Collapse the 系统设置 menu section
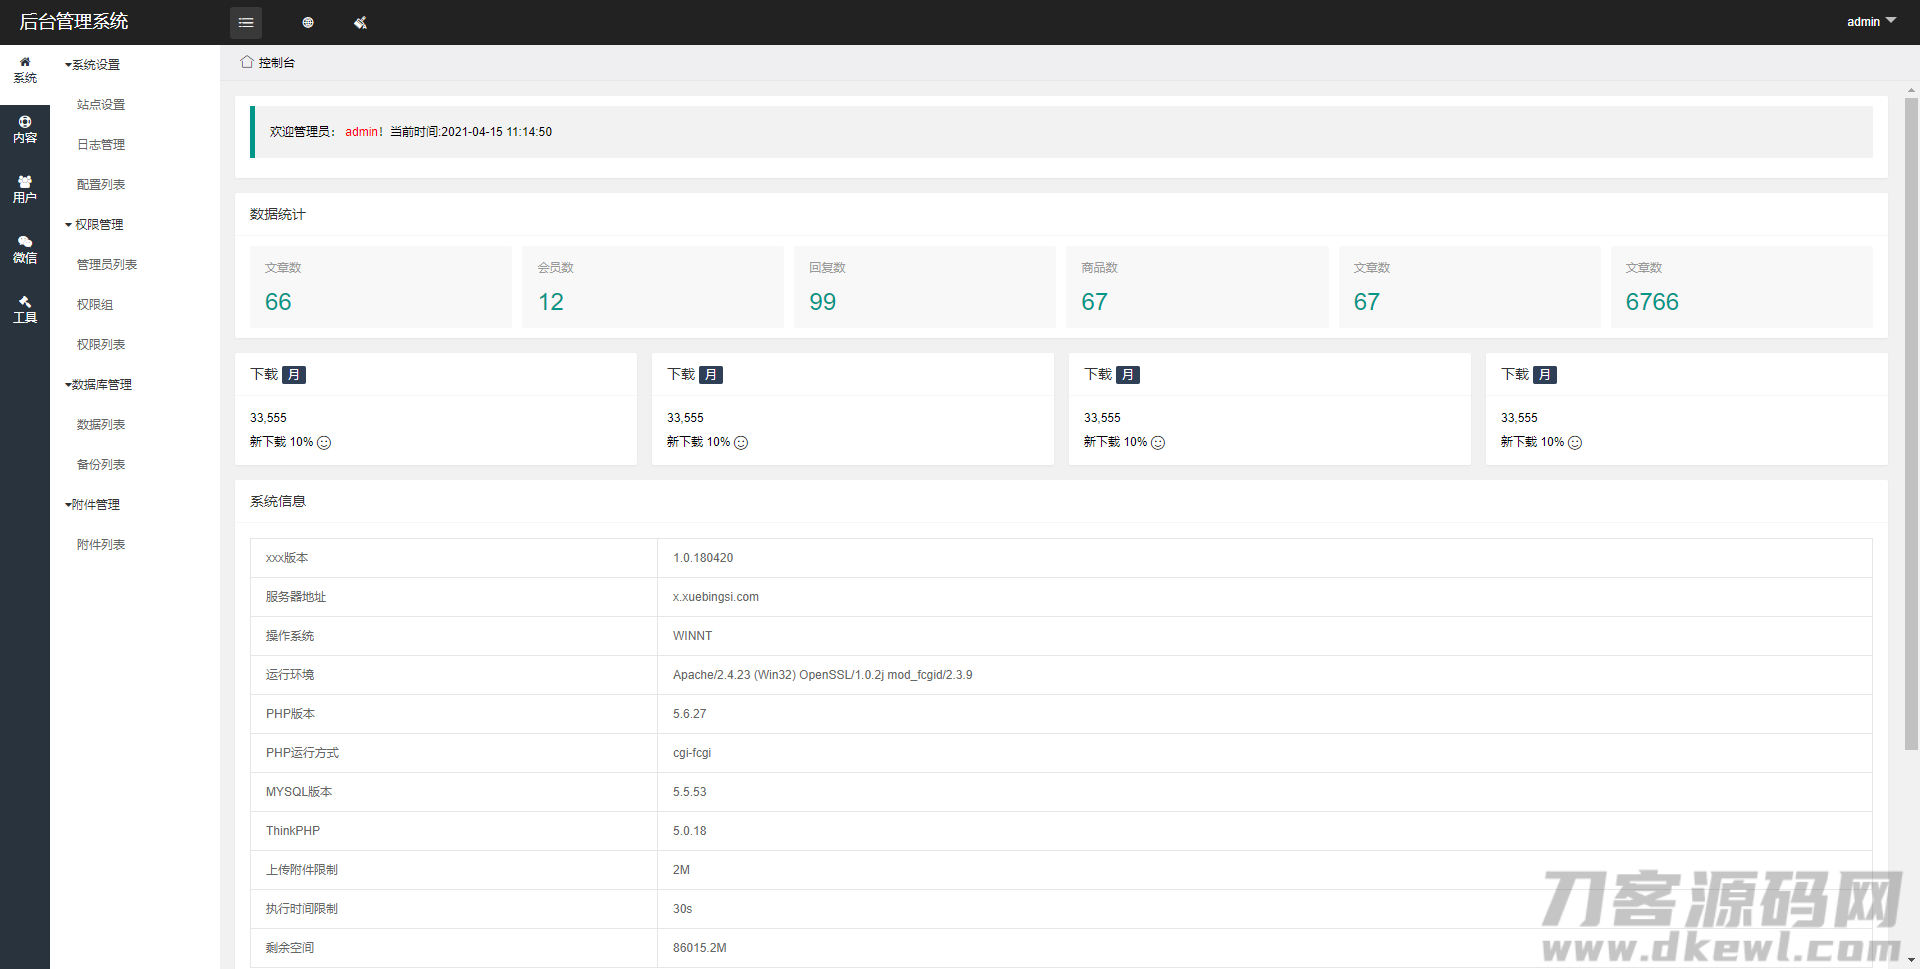Viewport: 1920px width, 969px height. click(x=95, y=64)
